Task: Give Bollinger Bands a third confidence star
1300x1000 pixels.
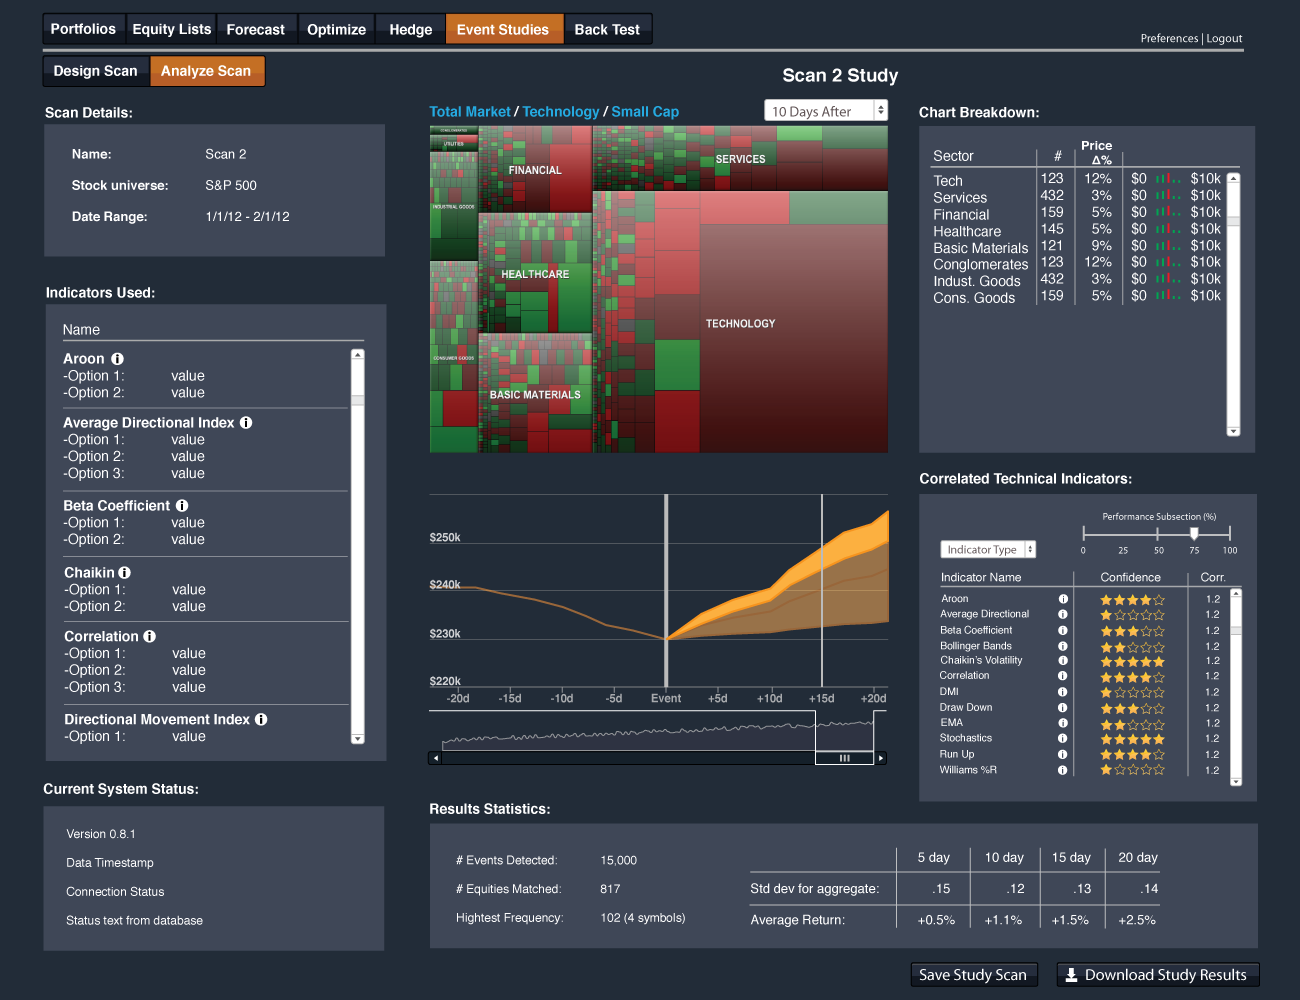Action: pos(1131,645)
